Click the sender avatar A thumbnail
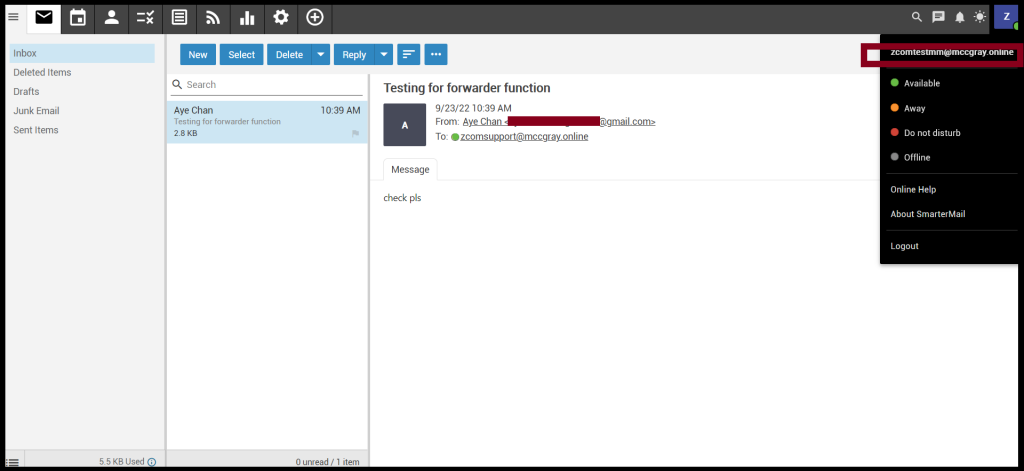This screenshot has width=1024, height=471. (405, 125)
